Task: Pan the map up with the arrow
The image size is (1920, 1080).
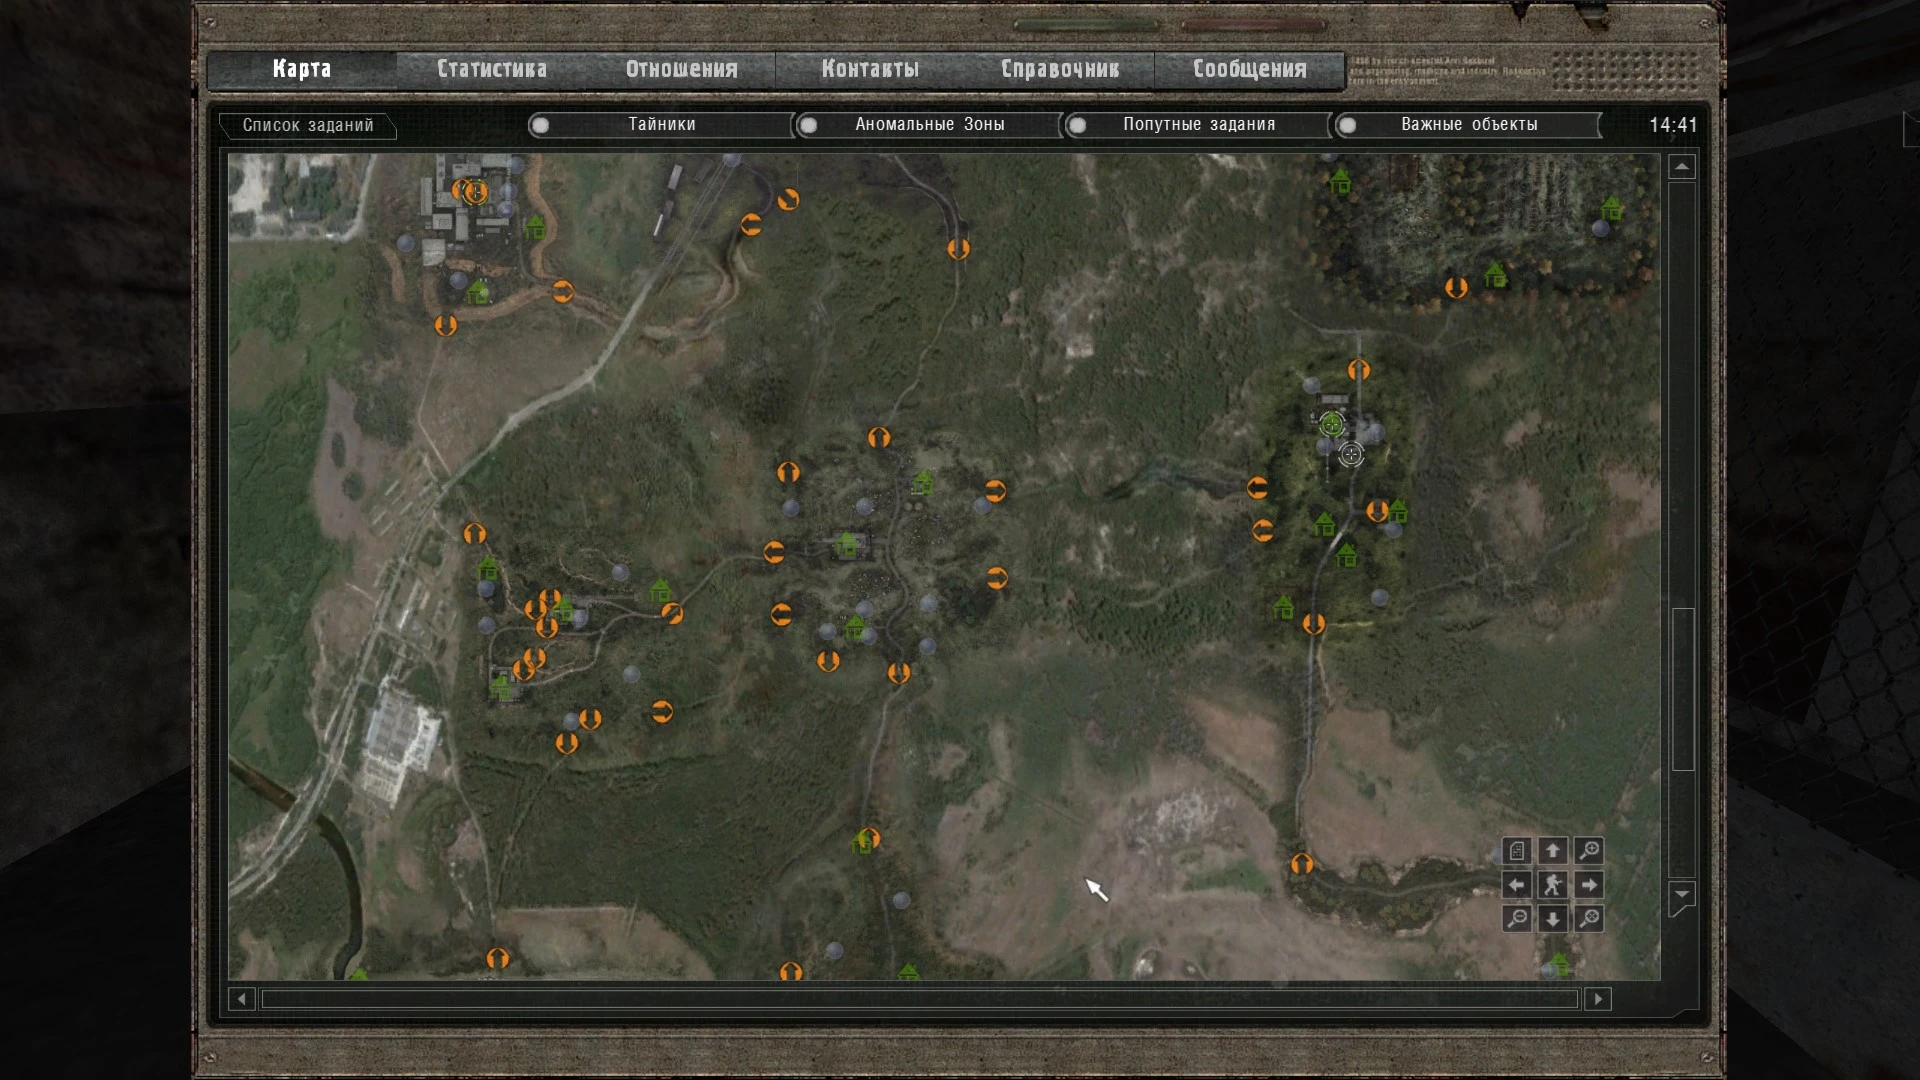Action: [1553, 851]
